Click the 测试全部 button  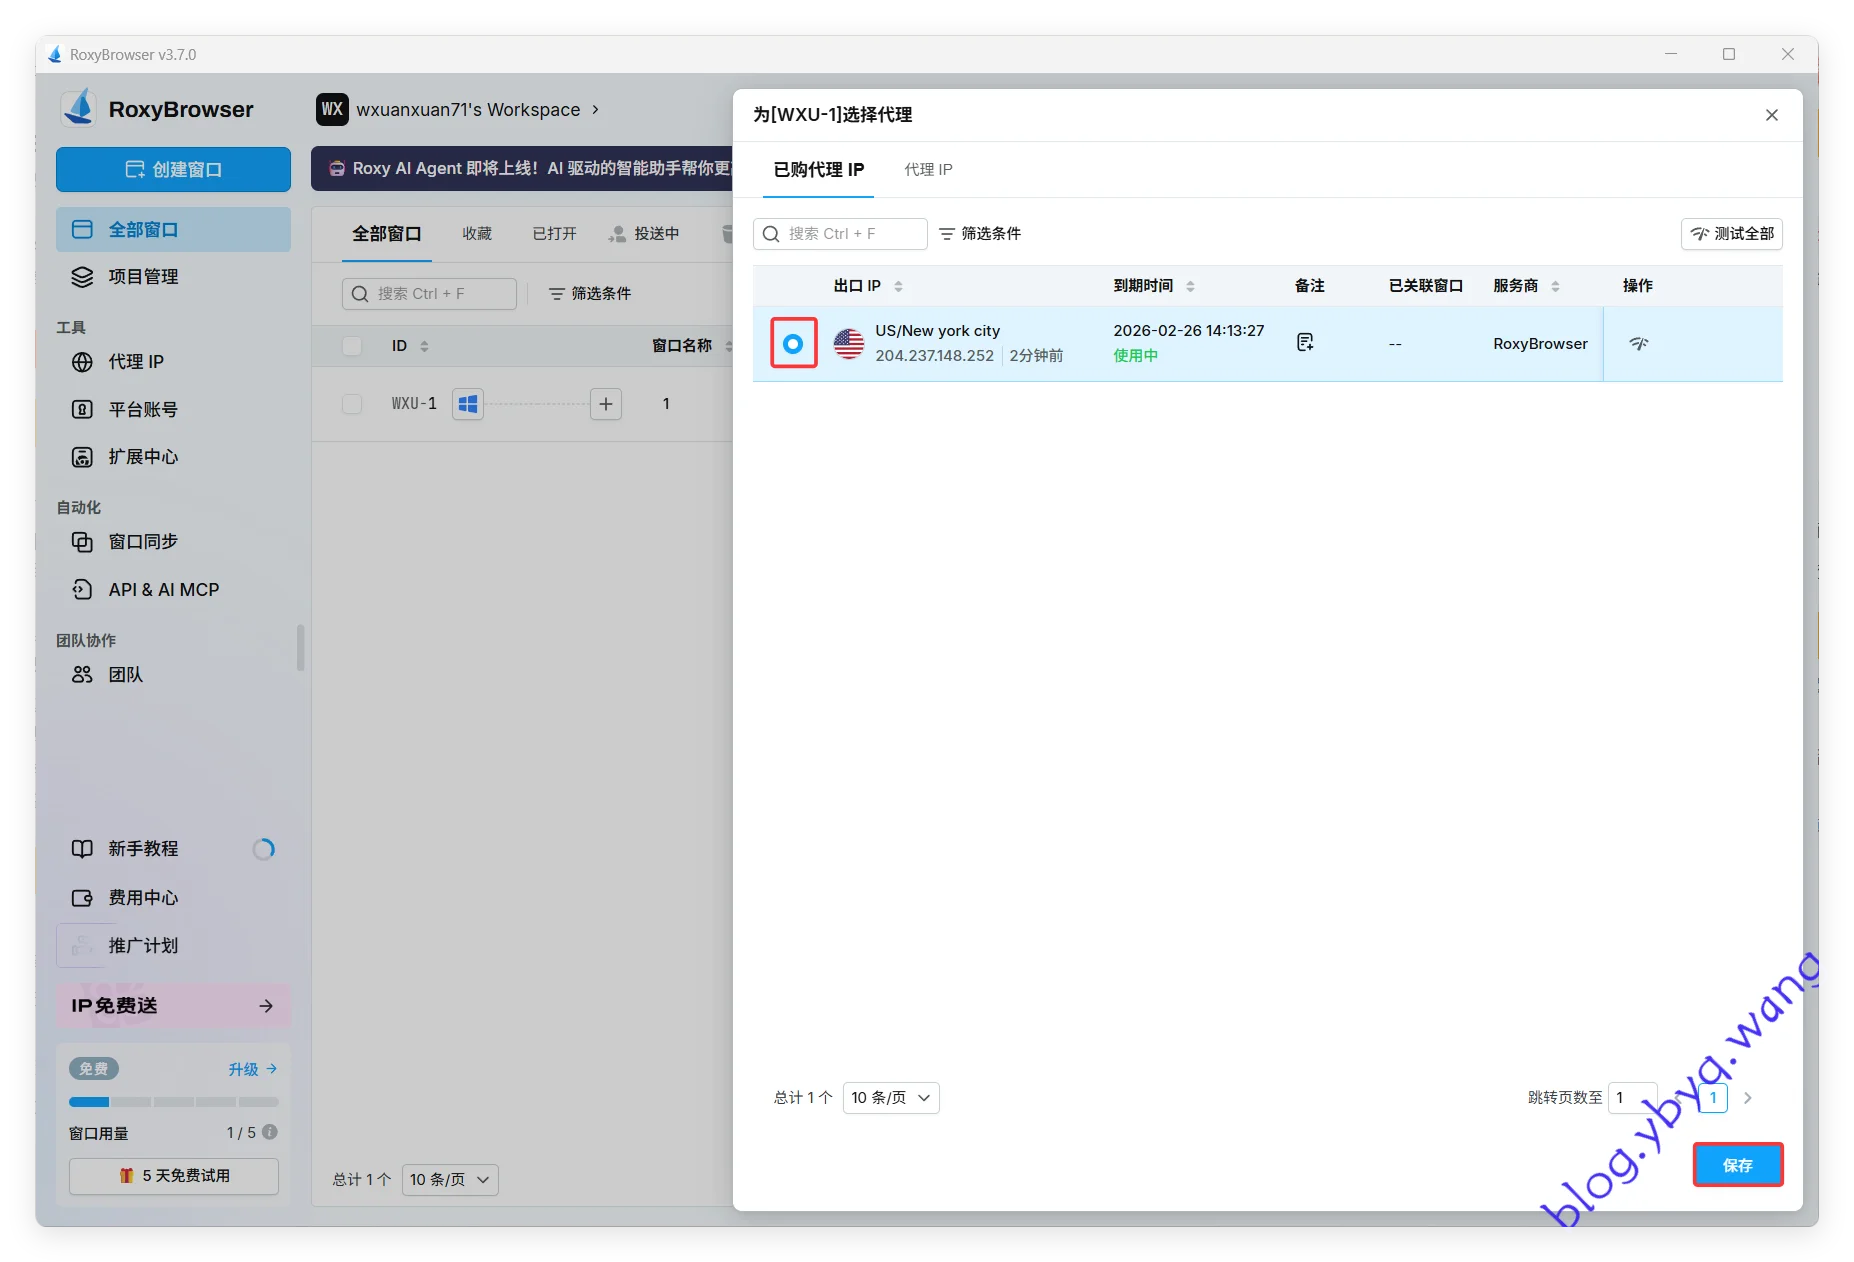pyautogui.click(x=1731, y=234)
